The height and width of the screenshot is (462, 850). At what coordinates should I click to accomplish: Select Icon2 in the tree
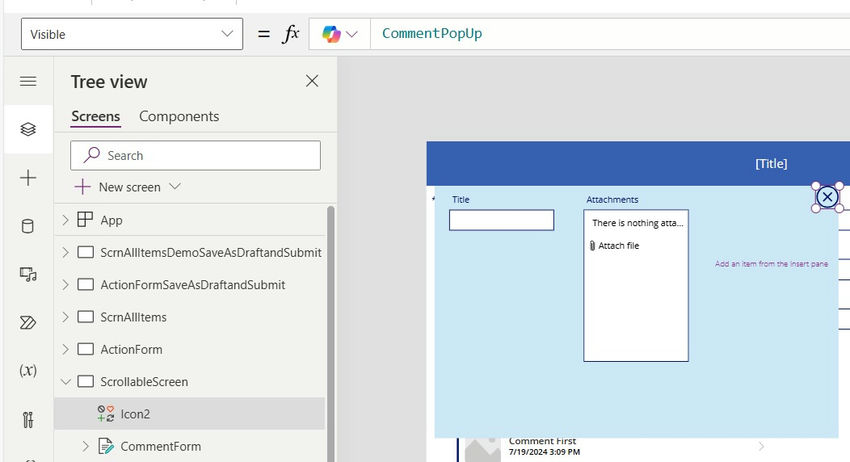click(x=135, y=414)
